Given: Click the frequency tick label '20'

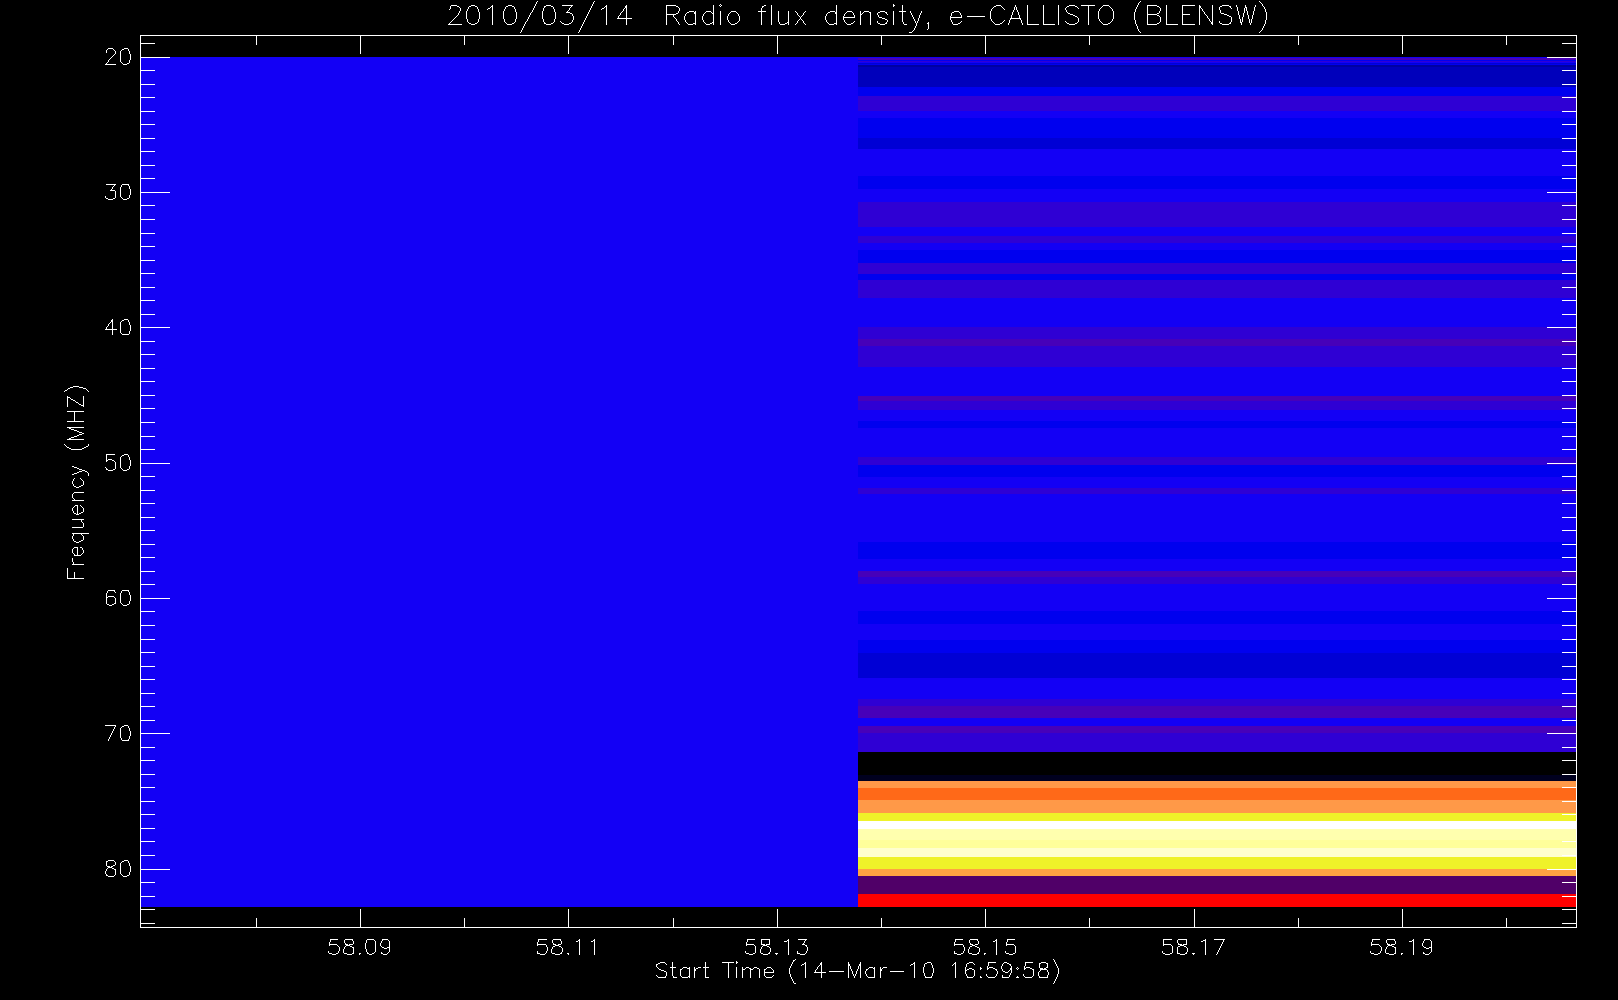Looking at the screenshot, I should 118,57.
